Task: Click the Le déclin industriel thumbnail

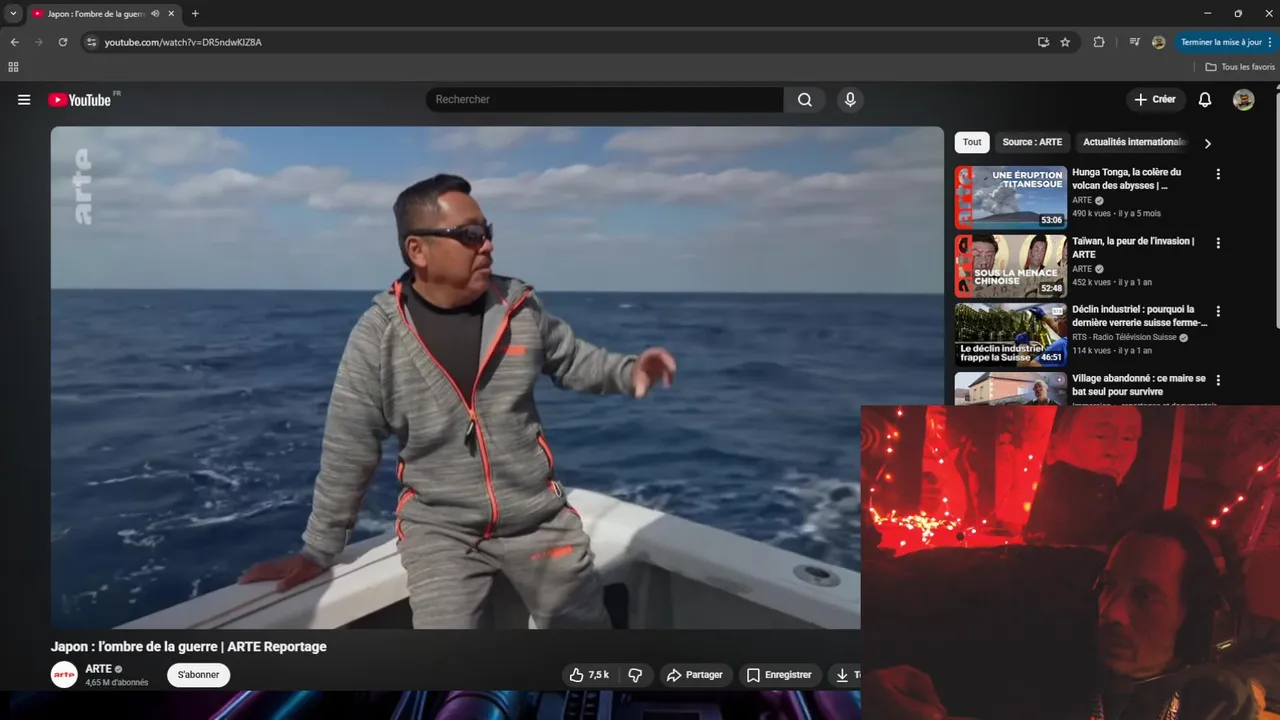Action: click(x=1011, y=335)
